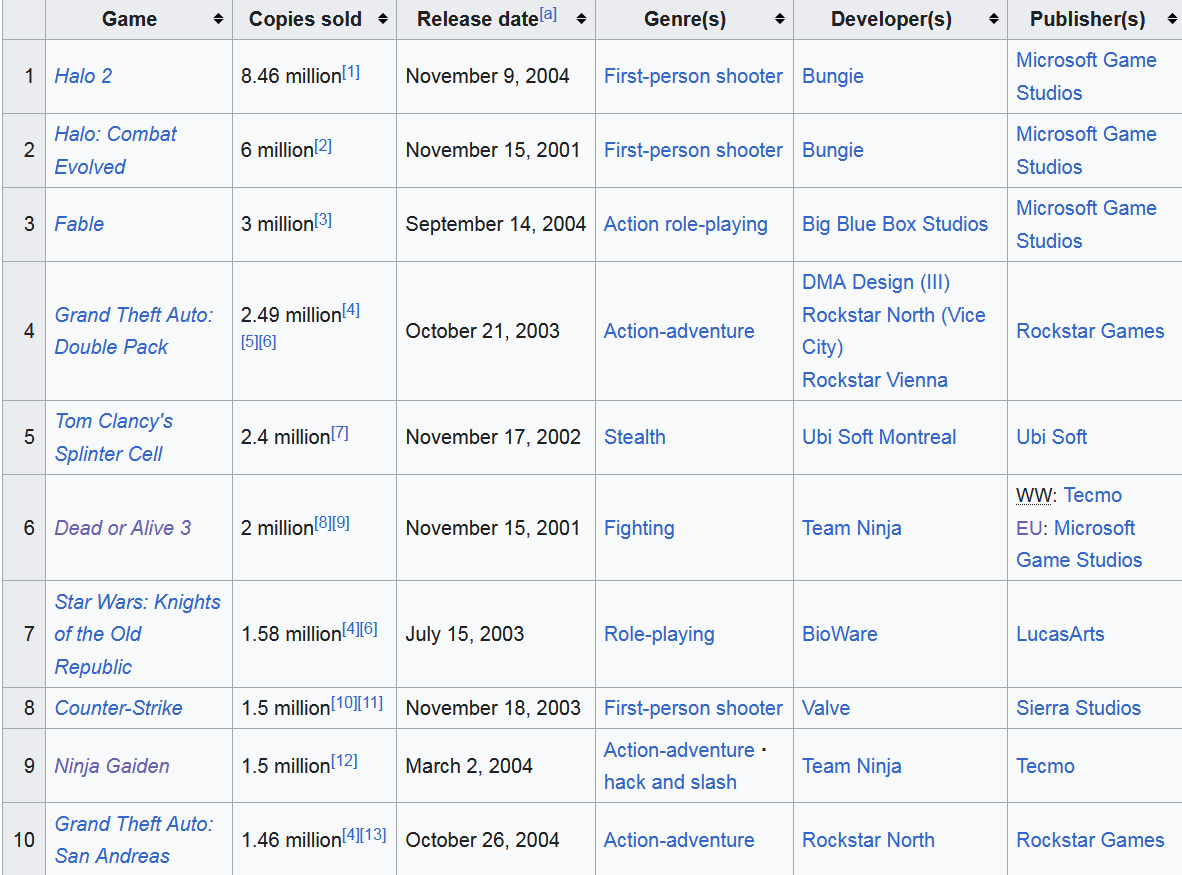This screenshot has height=875, width=1182.
Task: Open the BioWare developer link
Action: 840,634
